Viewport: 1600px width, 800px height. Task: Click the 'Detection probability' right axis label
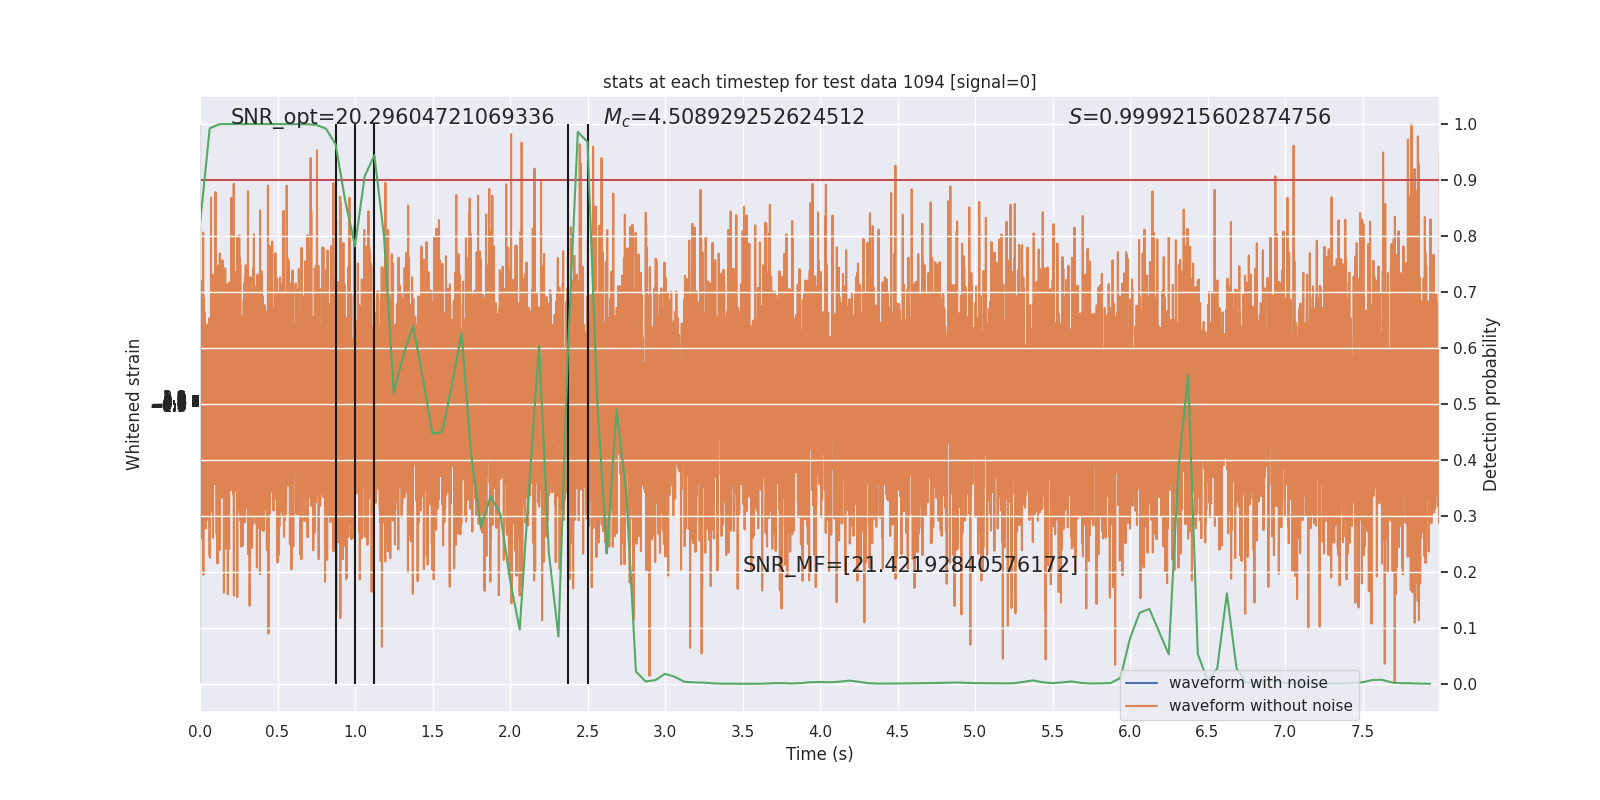point(1491,404)
